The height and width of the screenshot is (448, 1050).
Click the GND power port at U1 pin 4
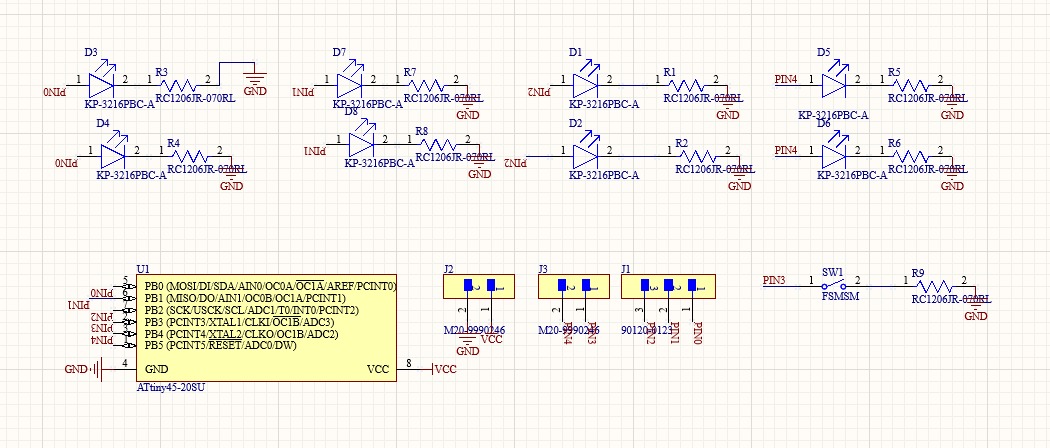pyautogui.click(x=85, y=369)
